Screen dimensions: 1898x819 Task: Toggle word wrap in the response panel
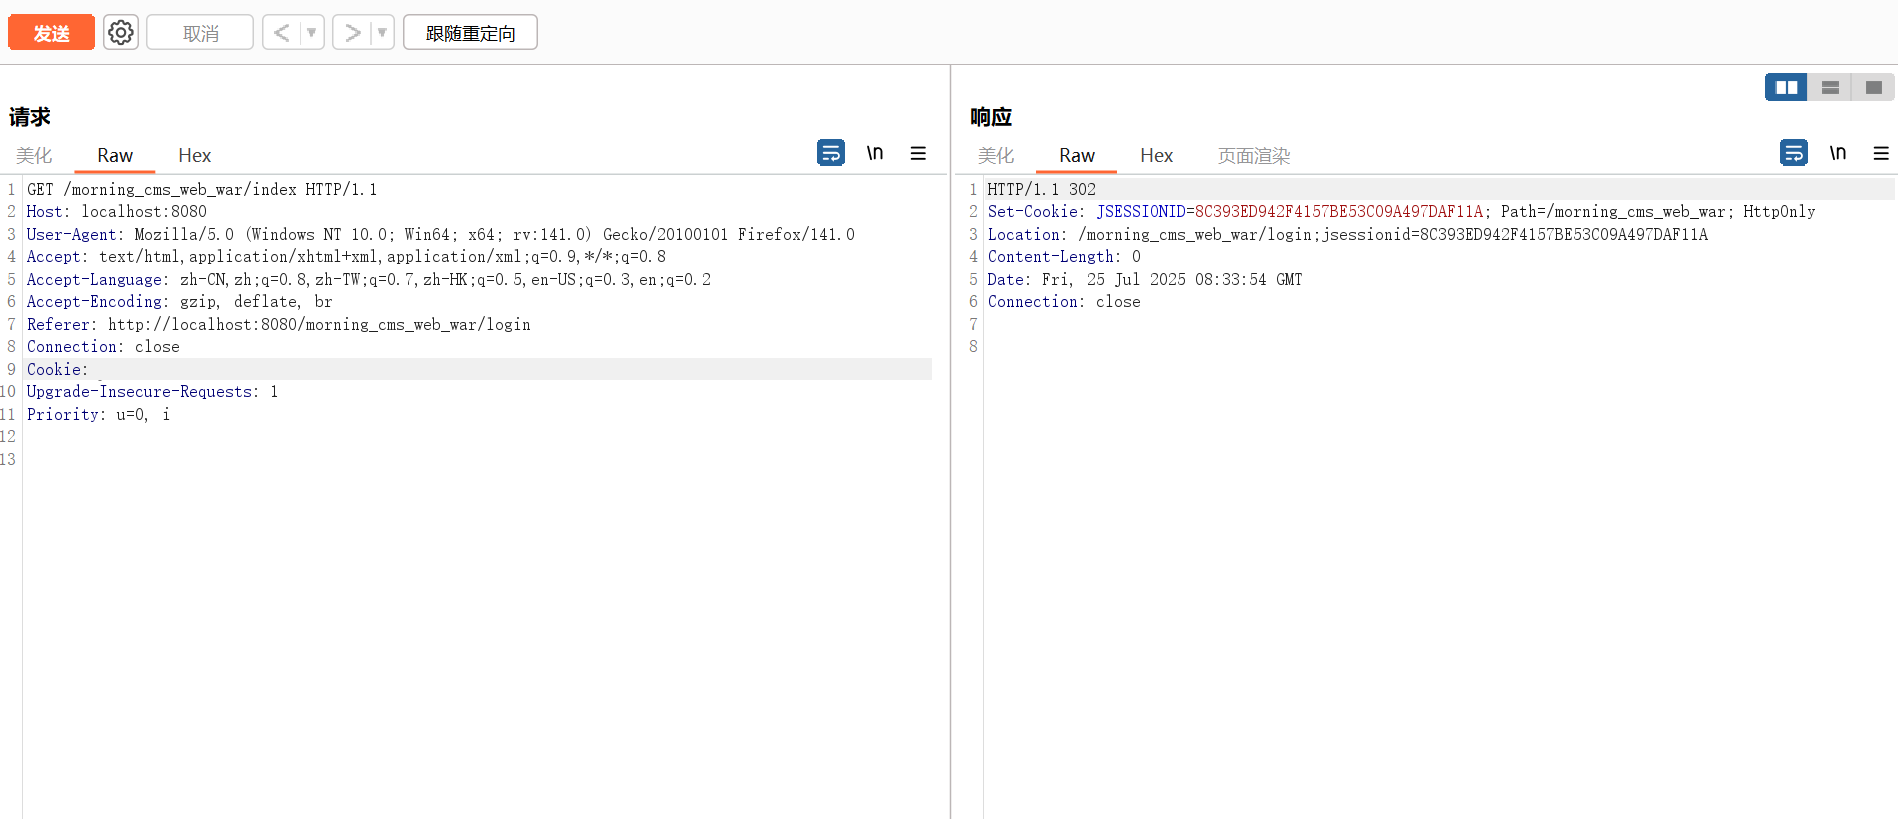tap(1793, 153)
